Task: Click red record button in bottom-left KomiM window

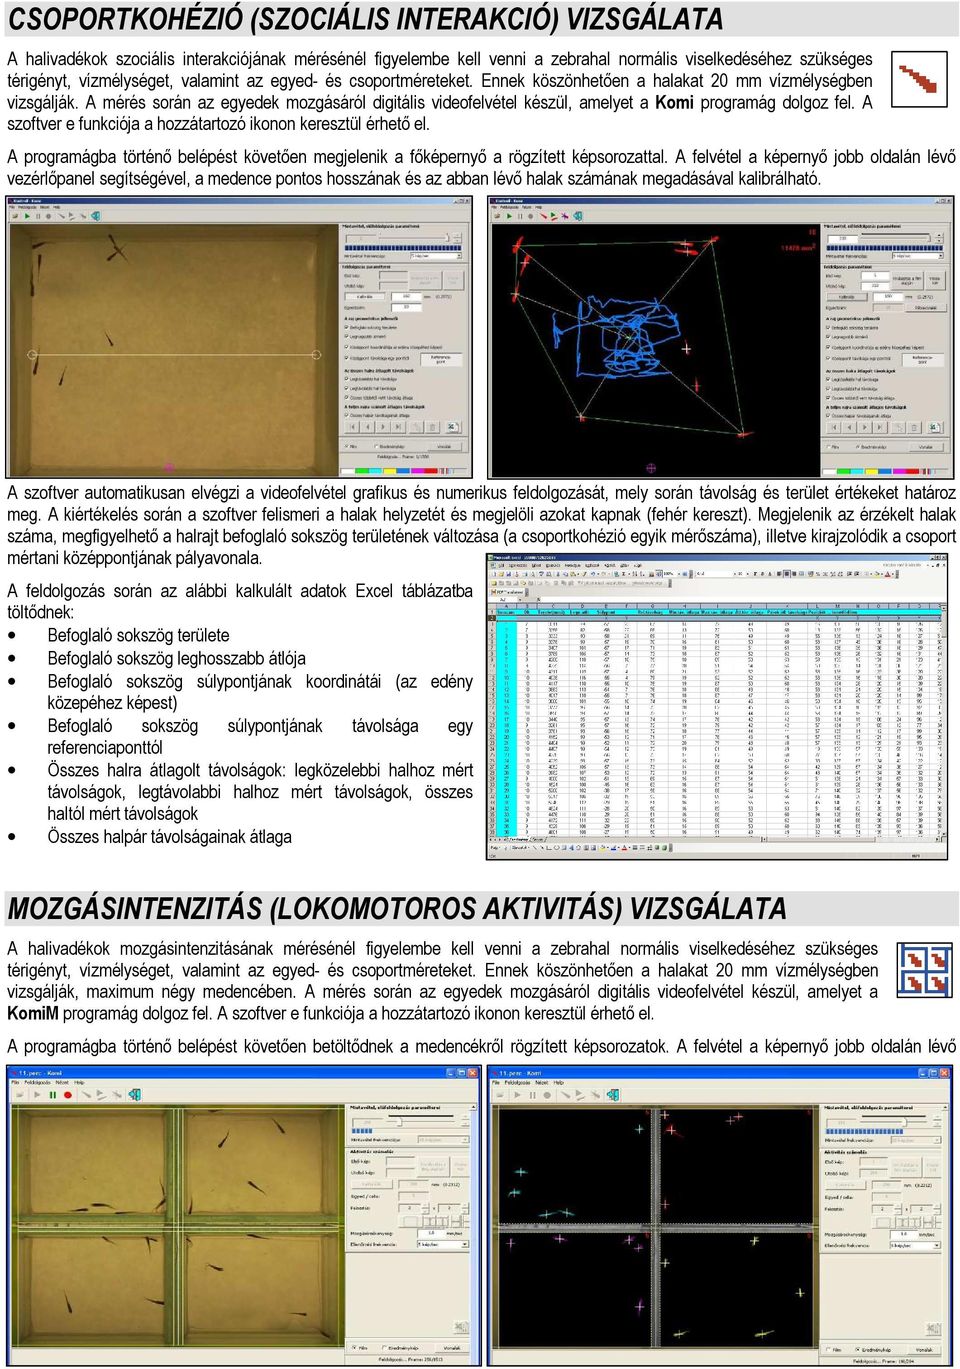Action: tap(67, 1094)
